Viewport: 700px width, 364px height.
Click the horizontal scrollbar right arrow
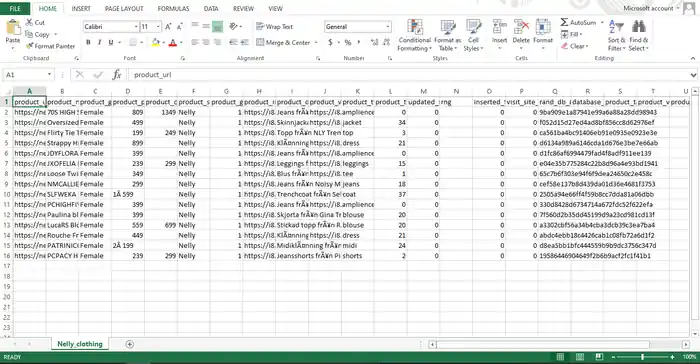[x=686, y=344]
